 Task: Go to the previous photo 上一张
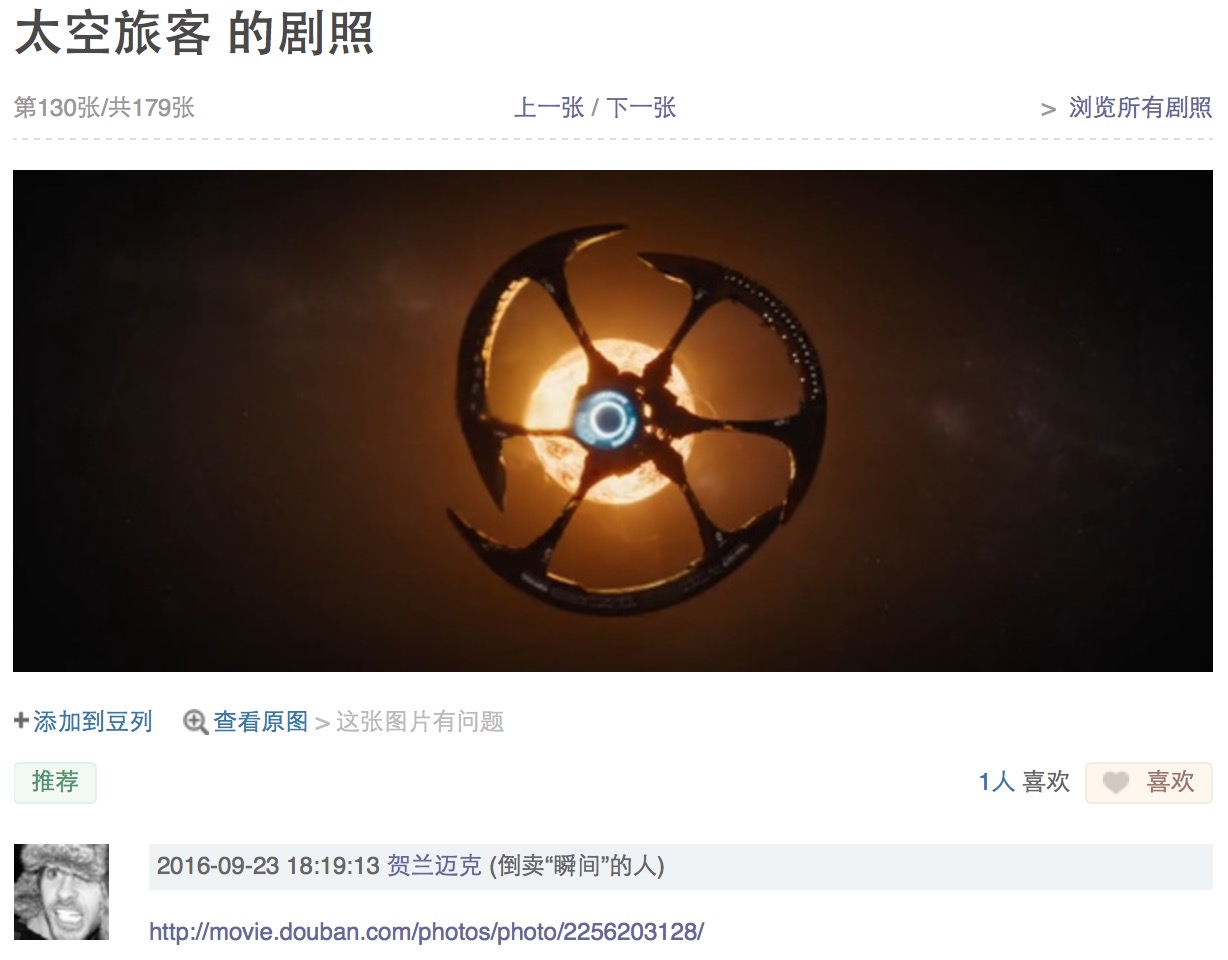pos(549,108)
